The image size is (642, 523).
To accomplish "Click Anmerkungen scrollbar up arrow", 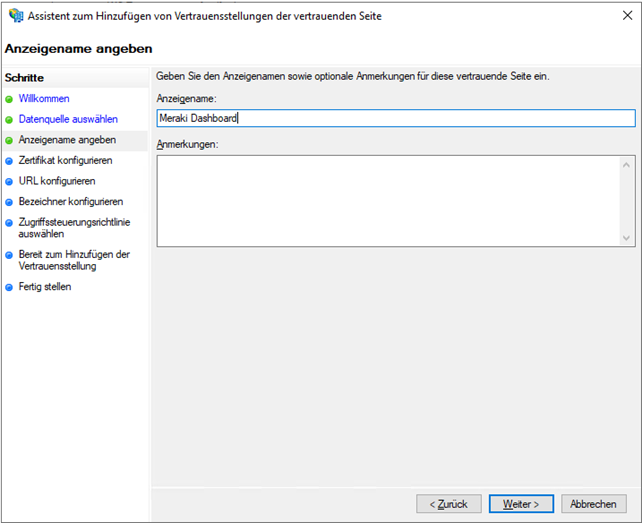I will [x=626, y=165].
